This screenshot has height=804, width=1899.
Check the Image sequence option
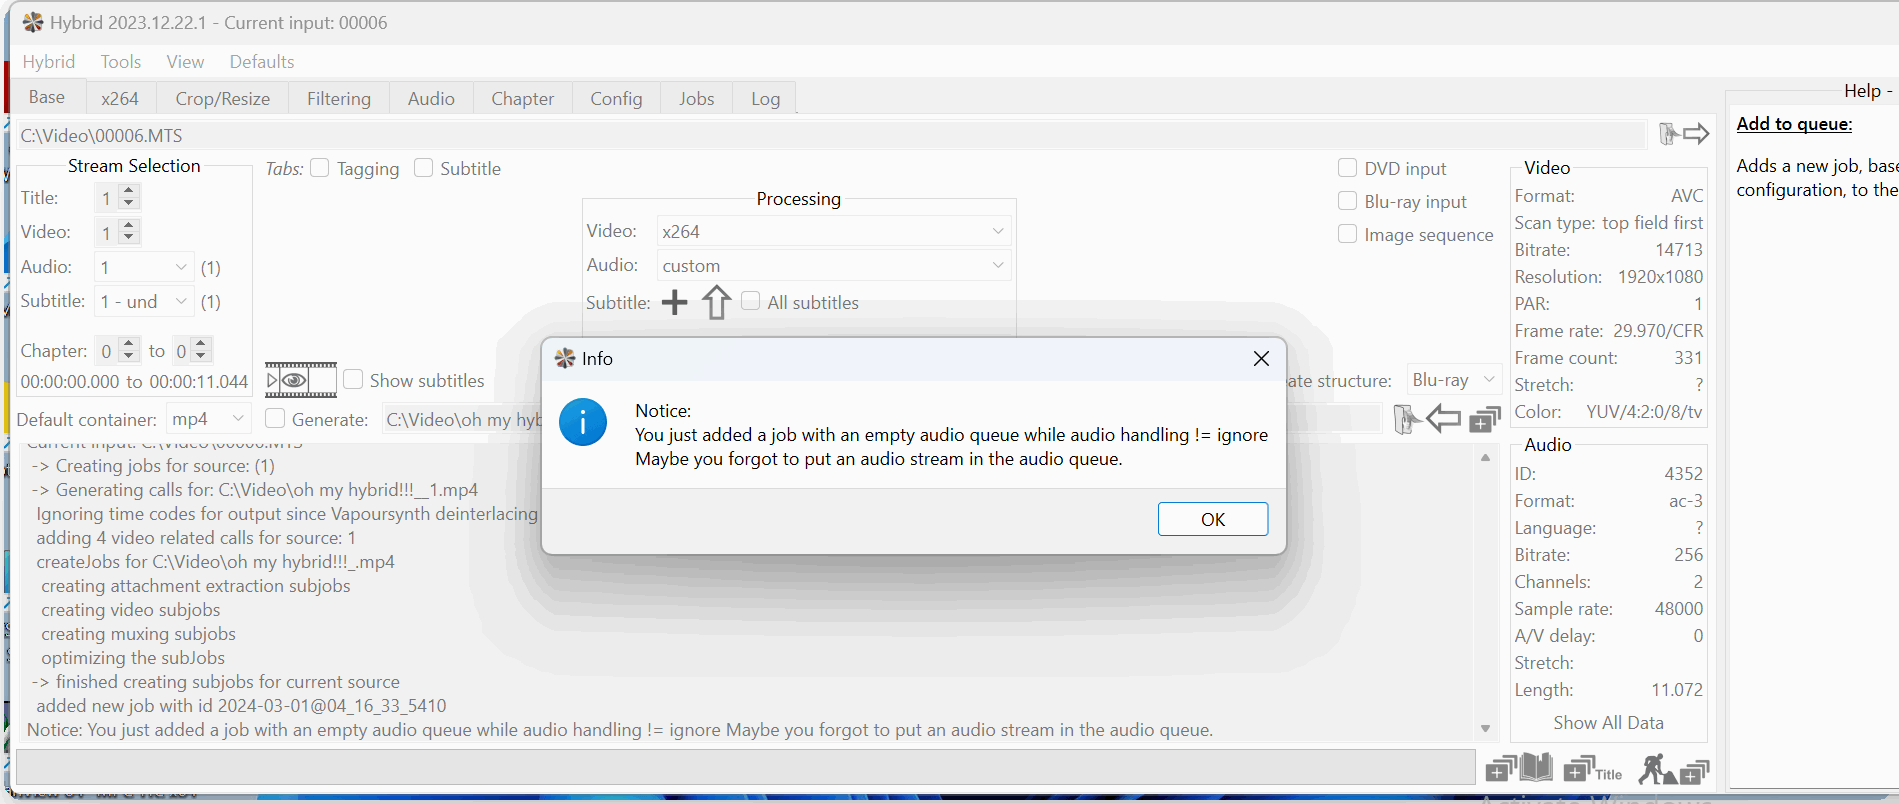[1347, 234]
